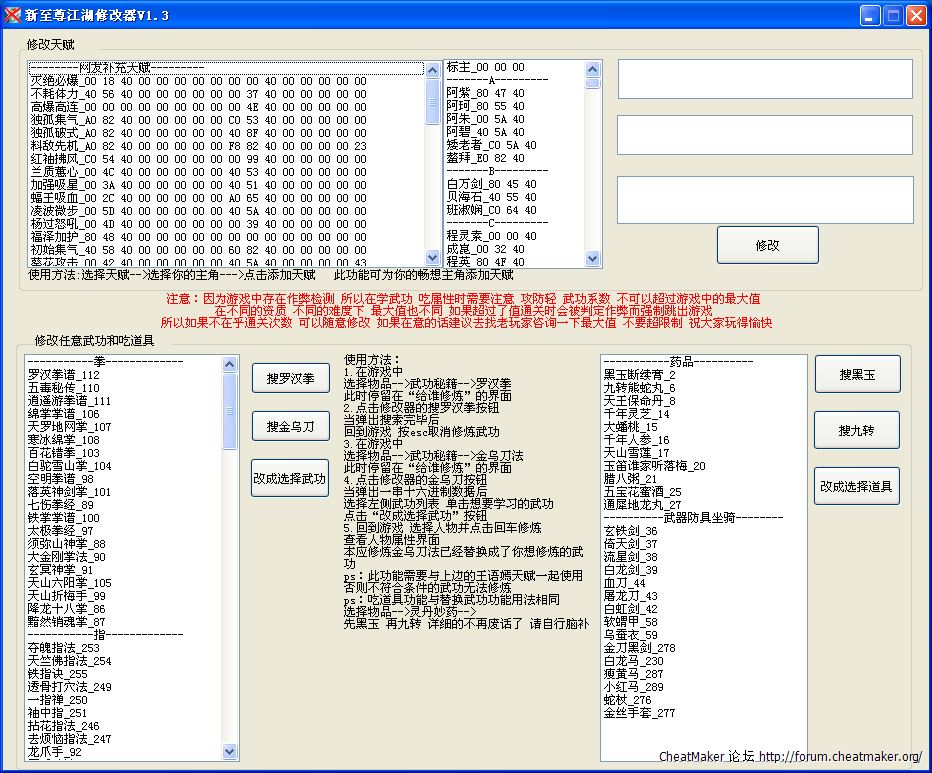
Task: Select 降龙十八掌_86 from the skills list
Action: click(x=66, y=609)
